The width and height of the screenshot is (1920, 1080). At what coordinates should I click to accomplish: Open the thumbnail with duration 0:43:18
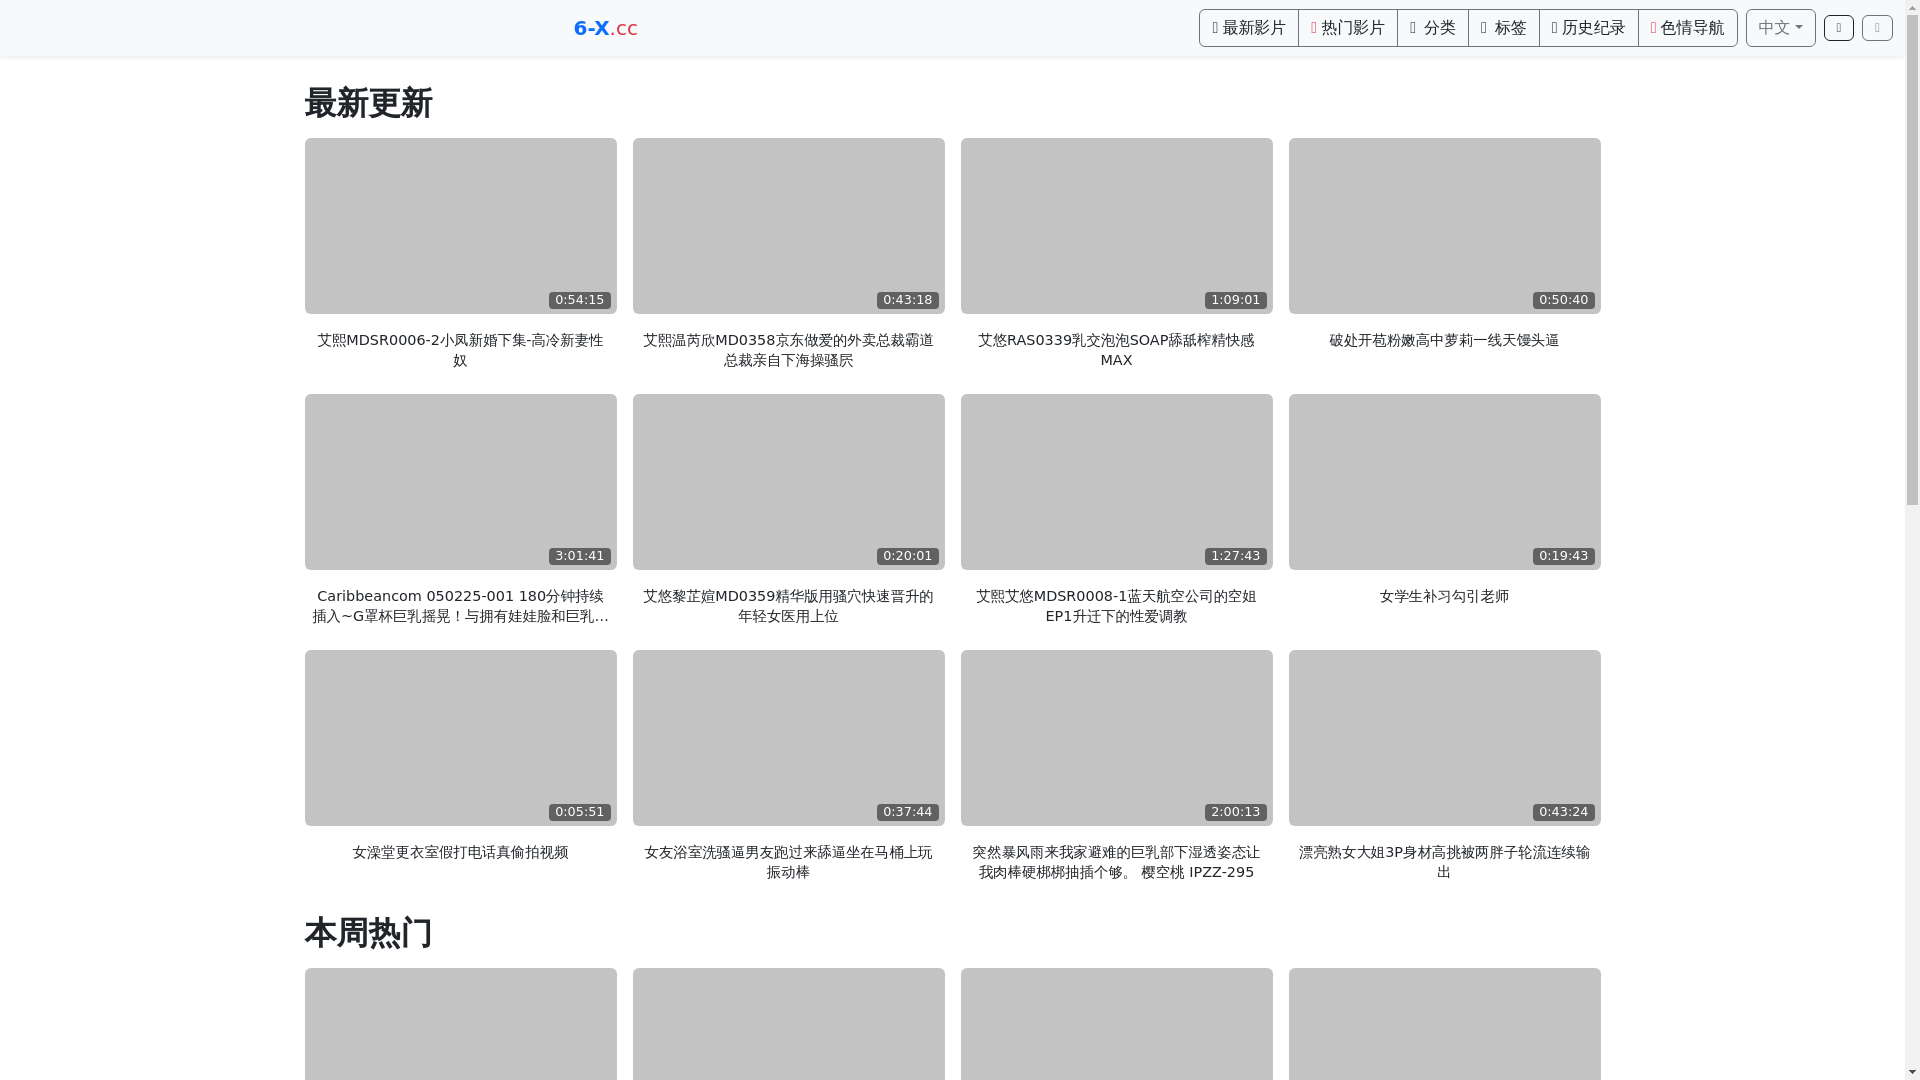[x=788, y=226]
